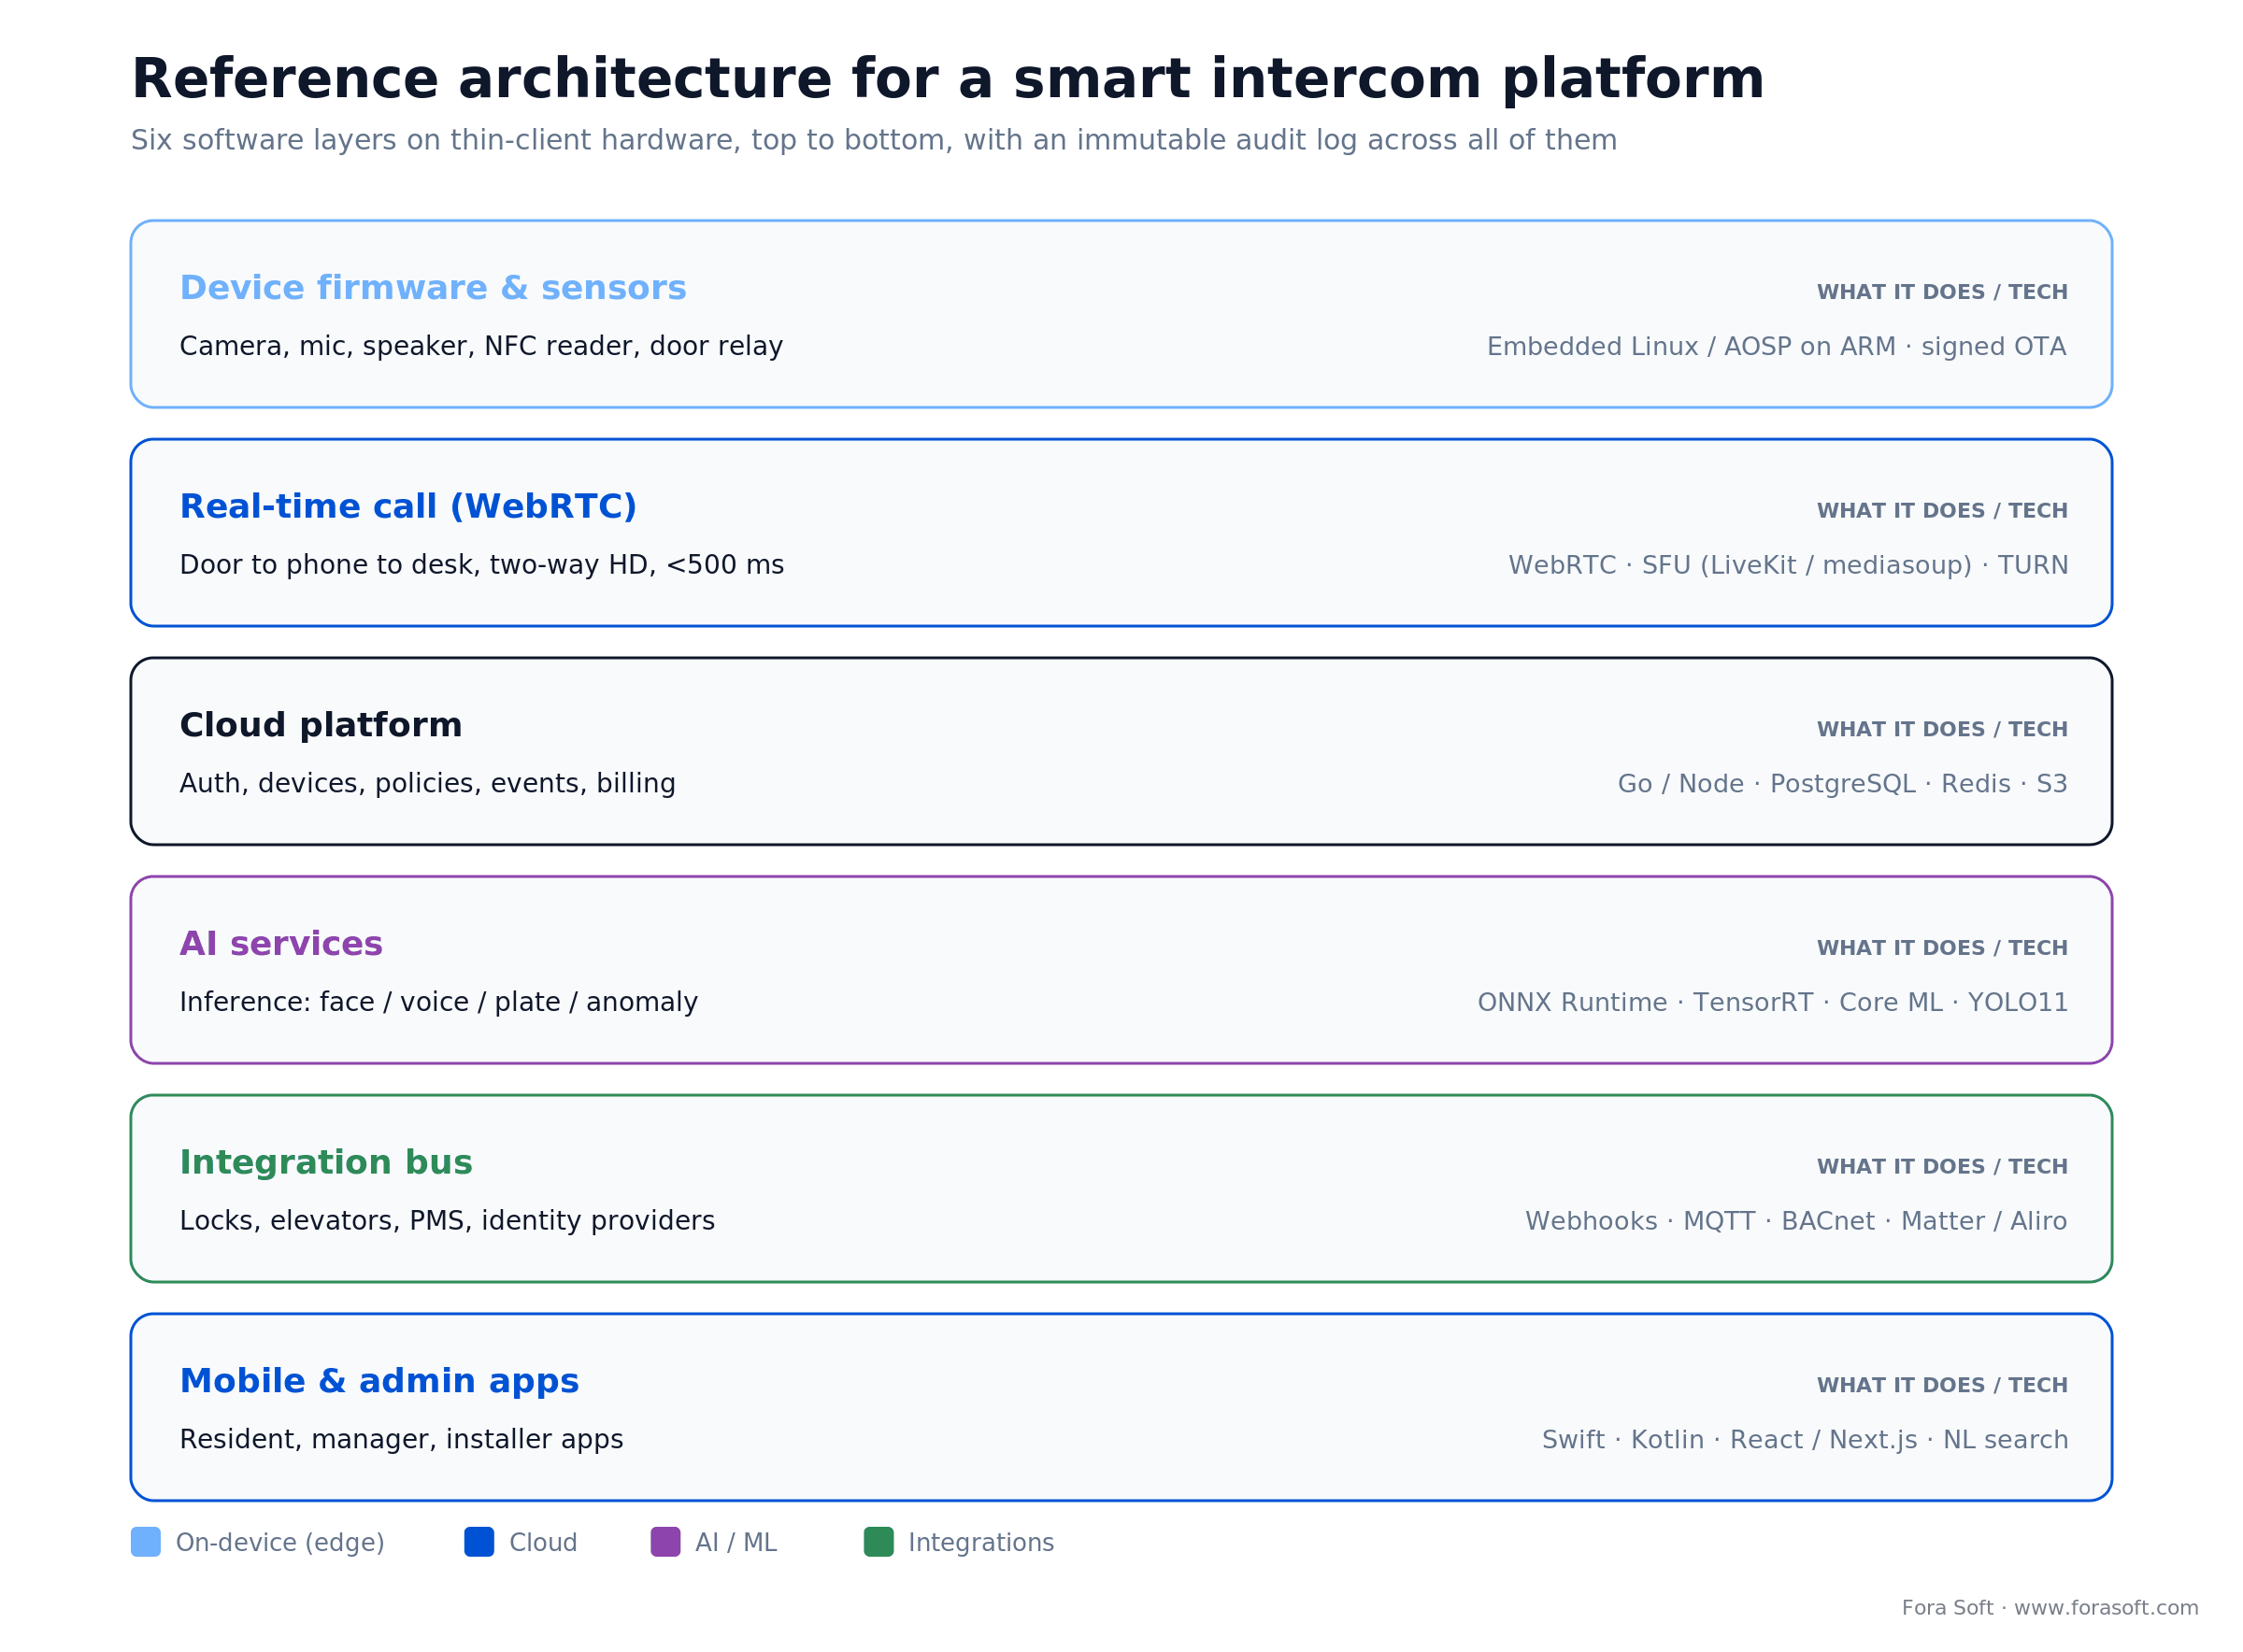Select the 'Real-time call (WebRTC)' heading

tap(408, 507)
